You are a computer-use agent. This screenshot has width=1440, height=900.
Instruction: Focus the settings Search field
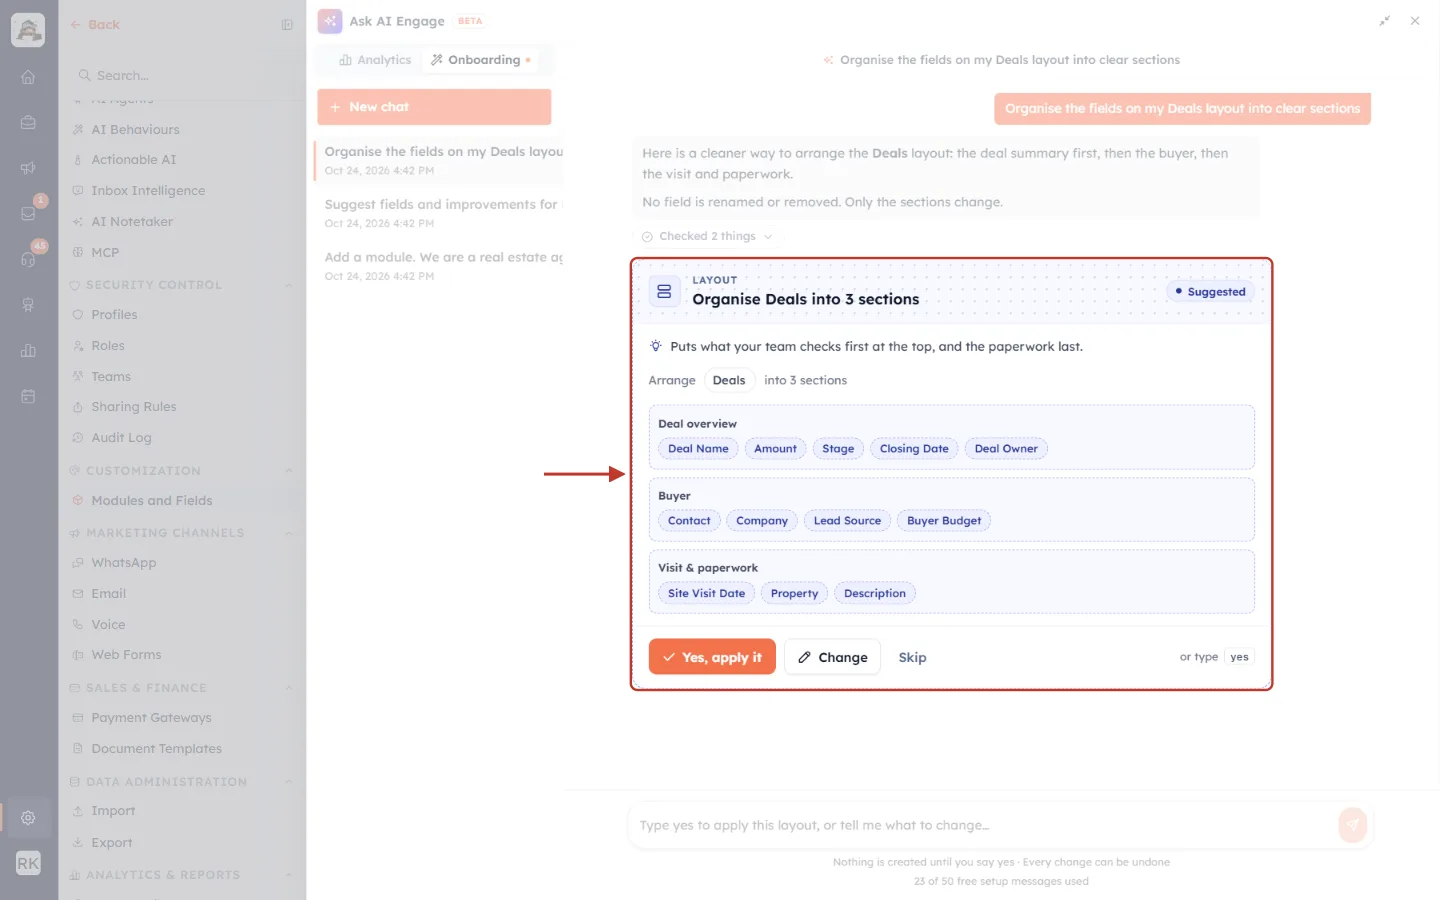[184, 76]
